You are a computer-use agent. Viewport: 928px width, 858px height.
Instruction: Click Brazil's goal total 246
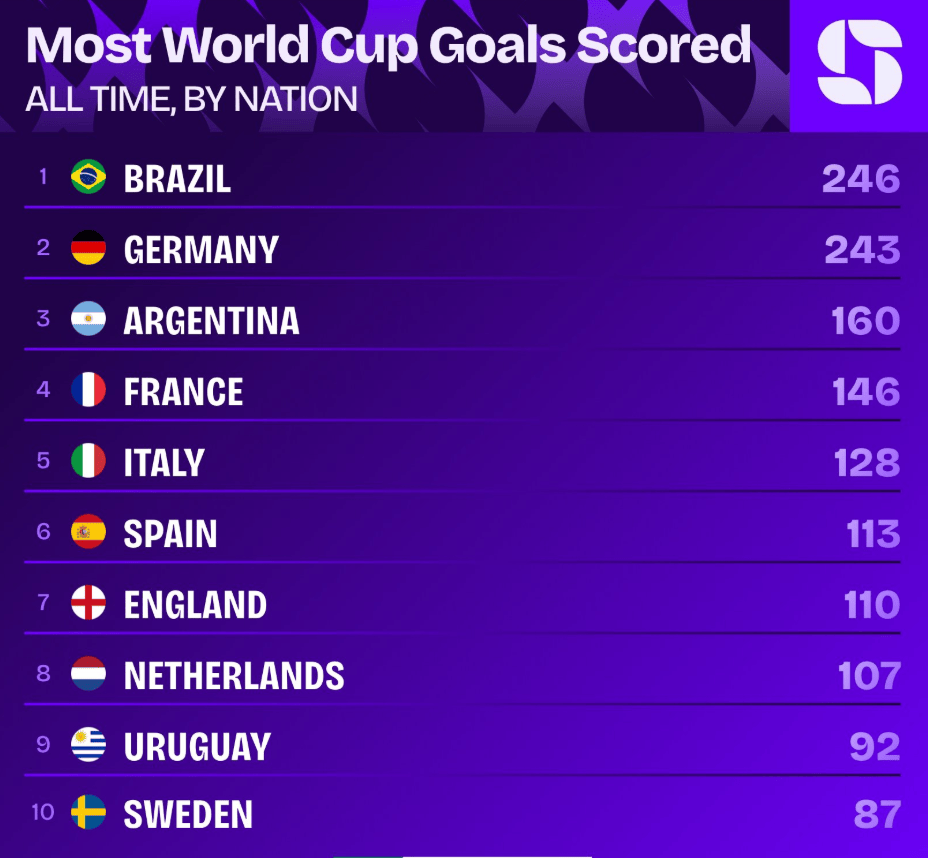coord(861,179)
